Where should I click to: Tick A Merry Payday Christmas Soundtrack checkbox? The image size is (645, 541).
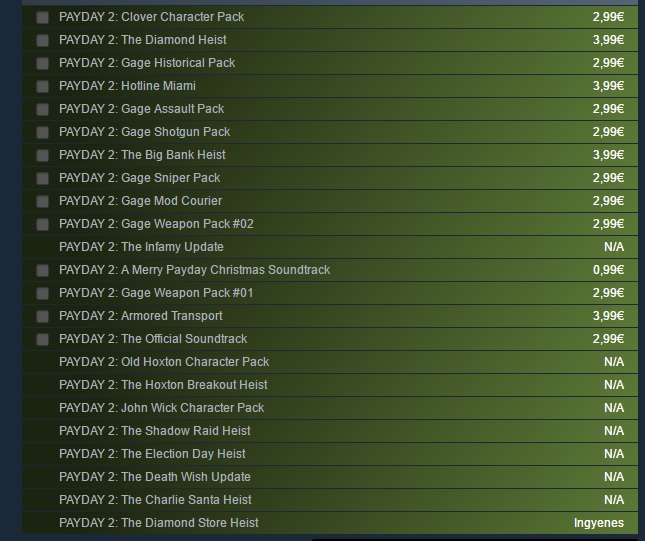(42, 270)
